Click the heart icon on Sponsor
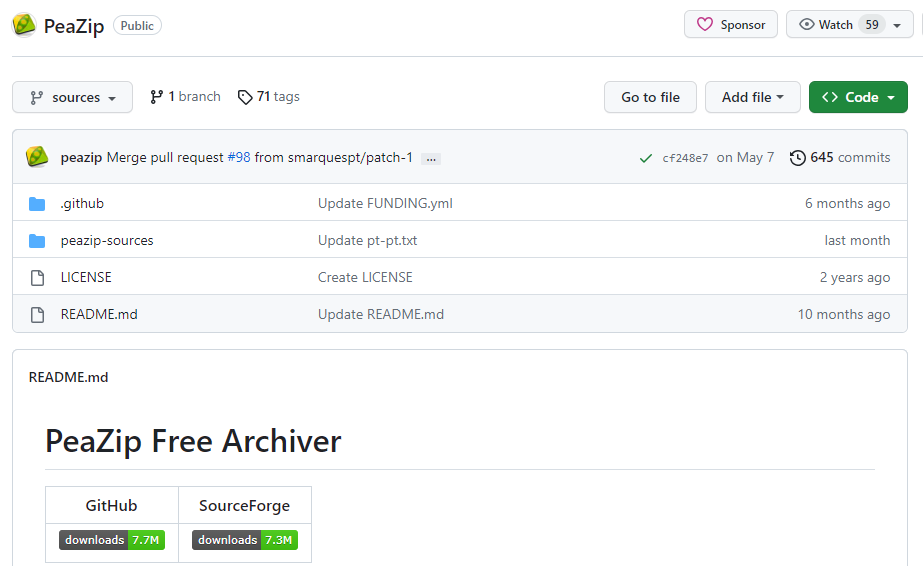This screenshot has width=923, height=566. point(705,24)
